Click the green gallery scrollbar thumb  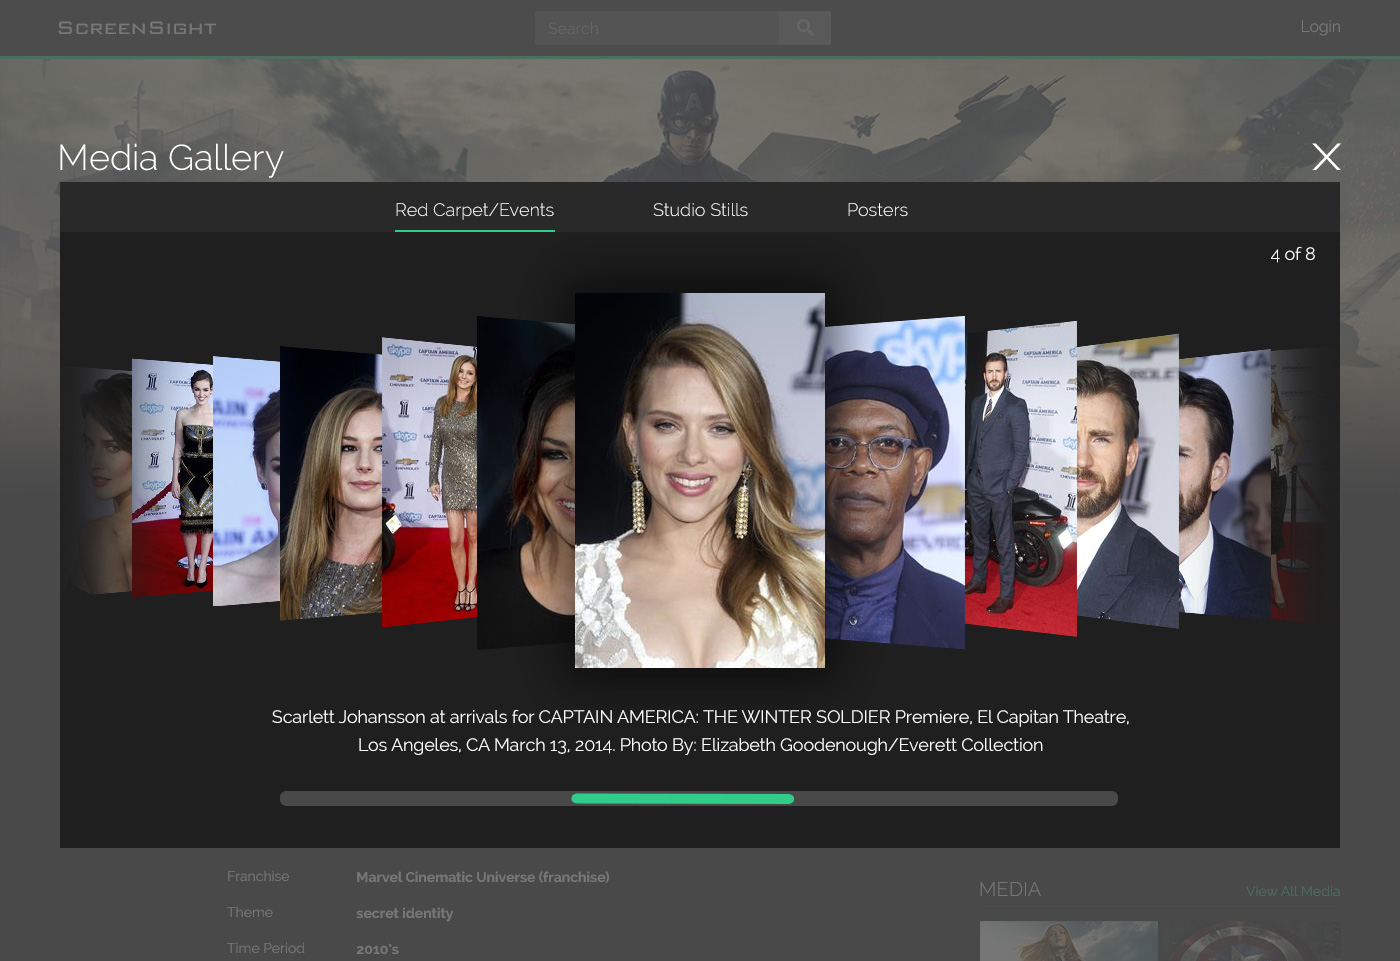click(682, 799)
